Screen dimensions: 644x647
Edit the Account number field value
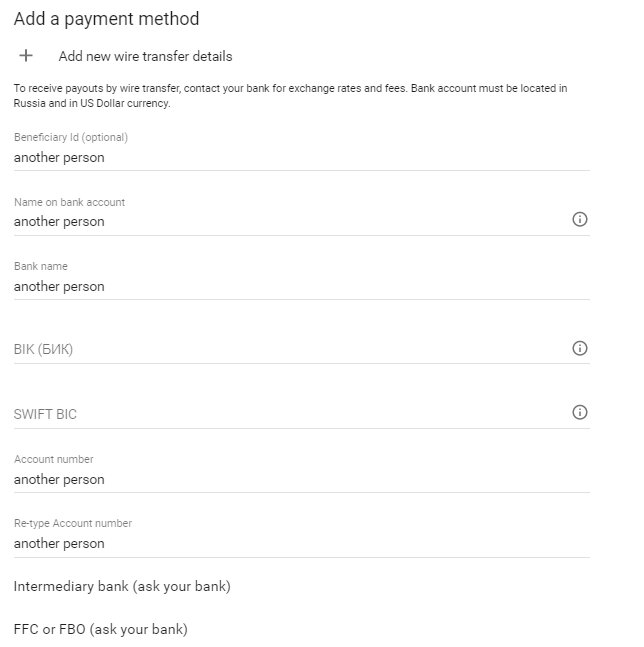click(x=59, y=479)
